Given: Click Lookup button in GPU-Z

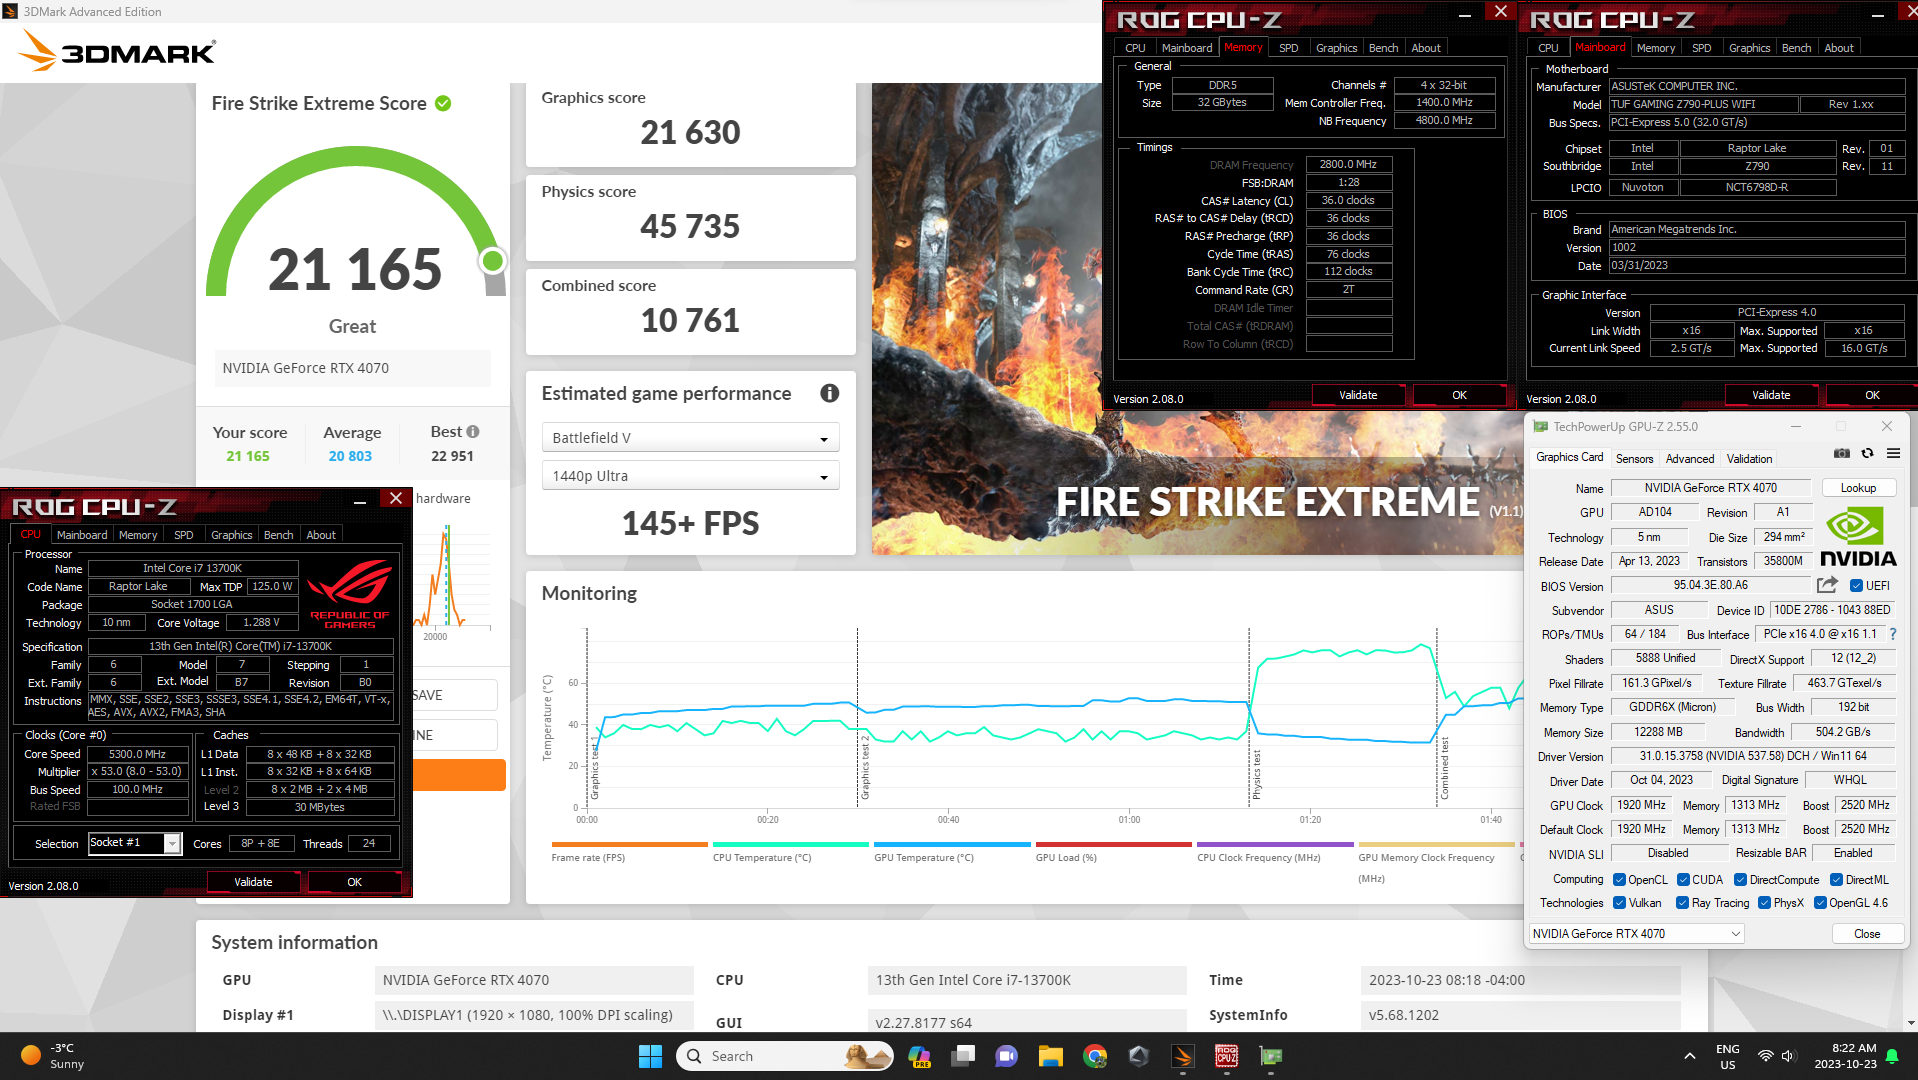Looking at the screenshot, I should (x=1858, y=488).
